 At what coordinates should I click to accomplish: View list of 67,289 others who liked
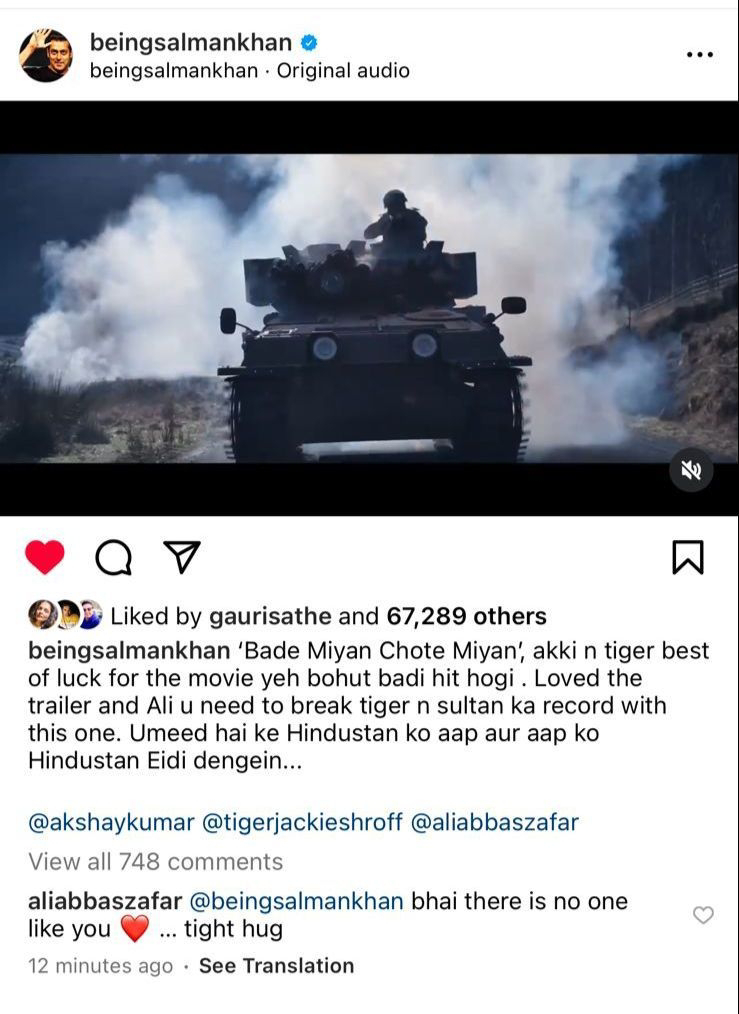[x=466, y=616]
